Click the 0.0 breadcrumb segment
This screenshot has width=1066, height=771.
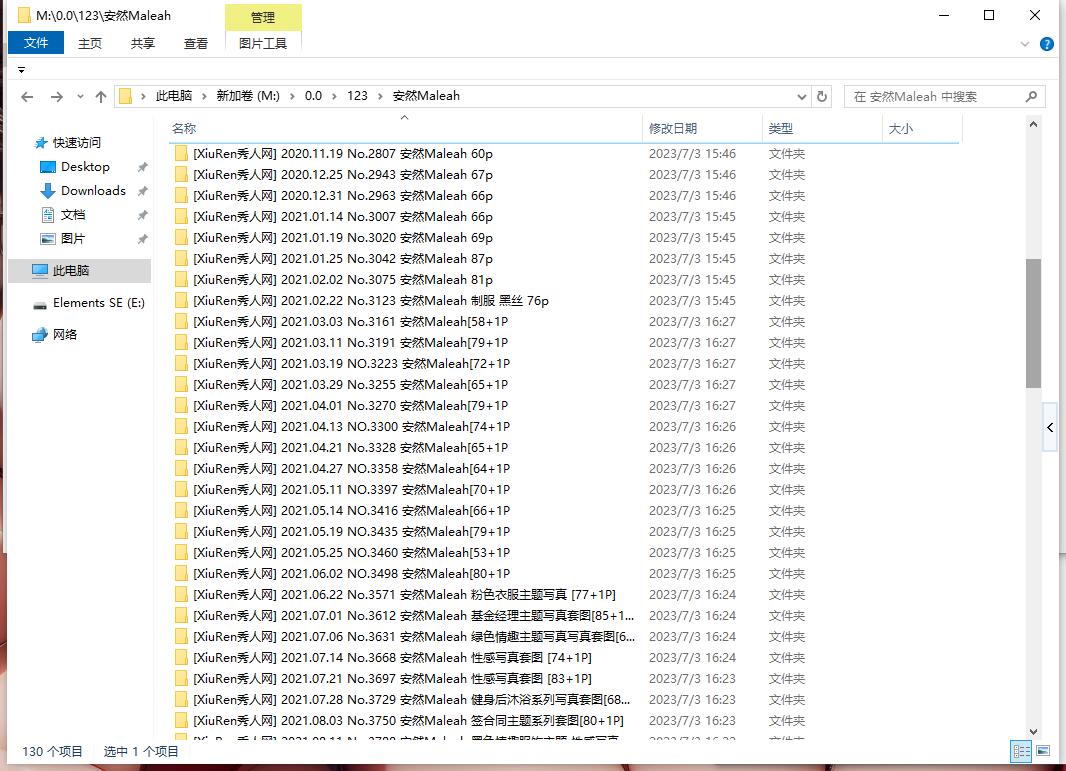click(x=313, y=96)
